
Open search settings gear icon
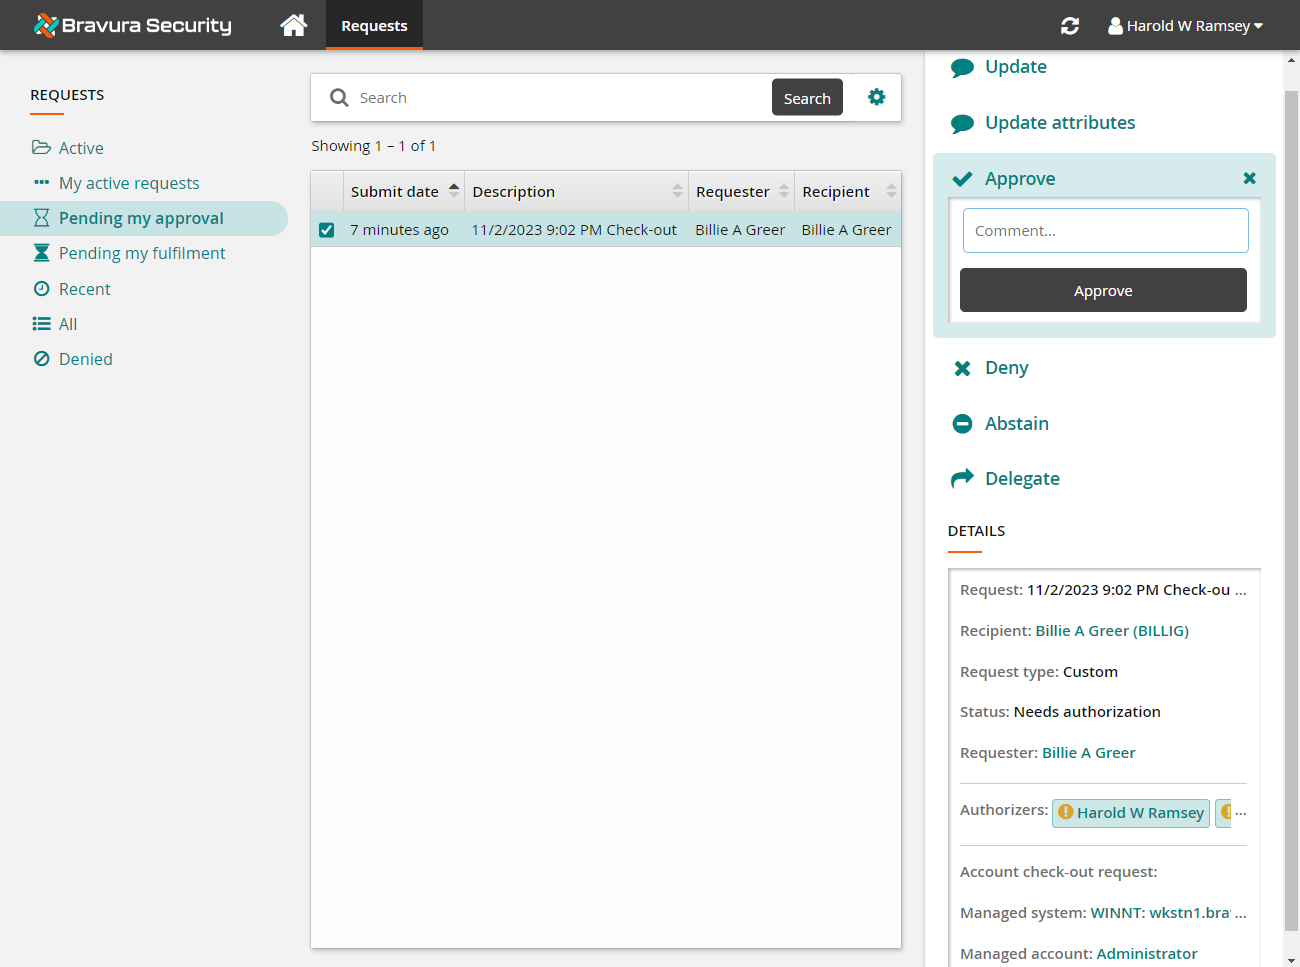click(x=877, y=97)
